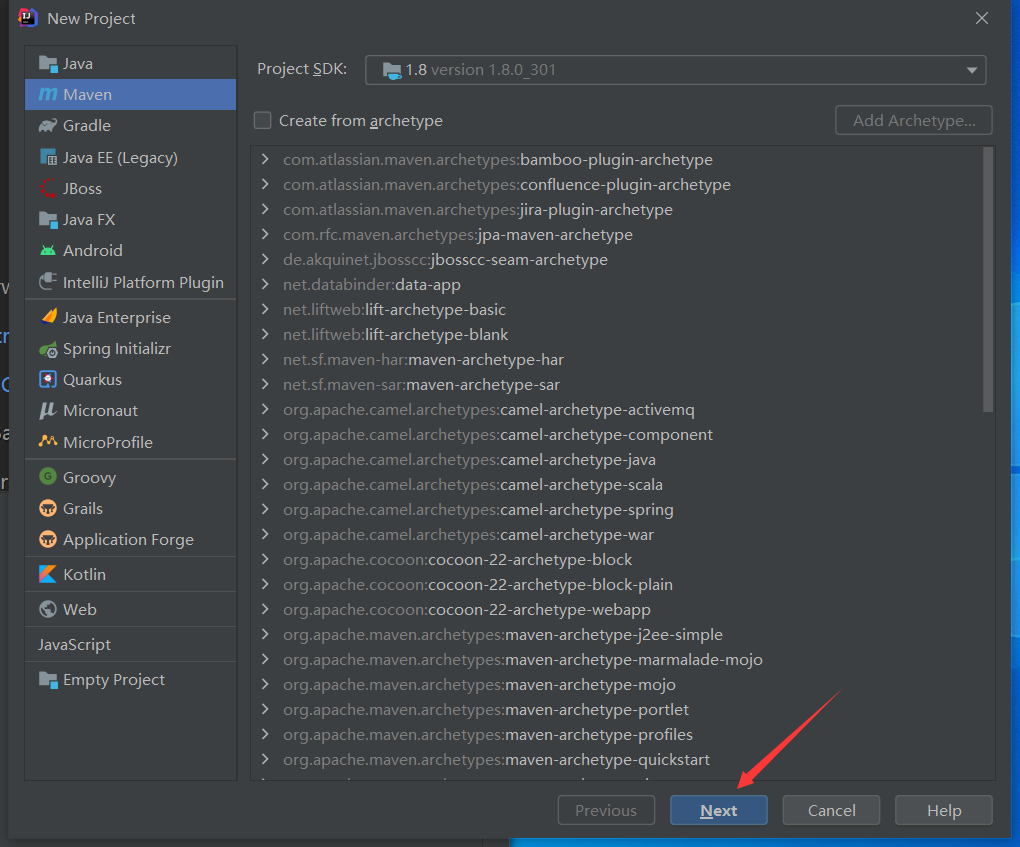Expand the cocoon-22-archetype-webapp row
Viewport: 1020px width, 847px height.
[265, 609]
